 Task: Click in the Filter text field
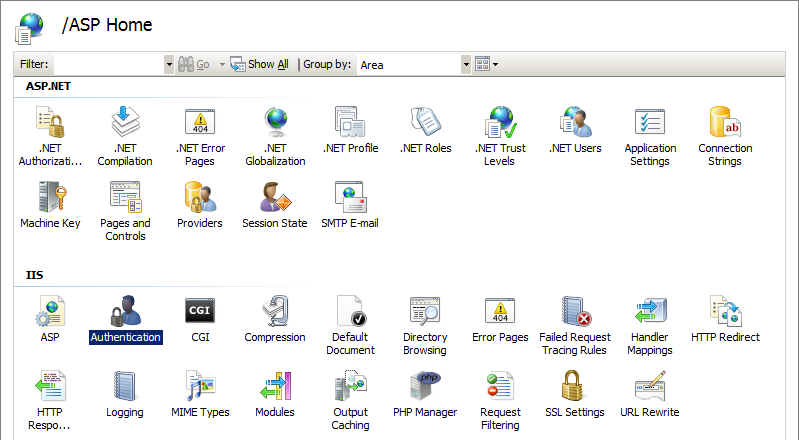click(x=109, y=64)
